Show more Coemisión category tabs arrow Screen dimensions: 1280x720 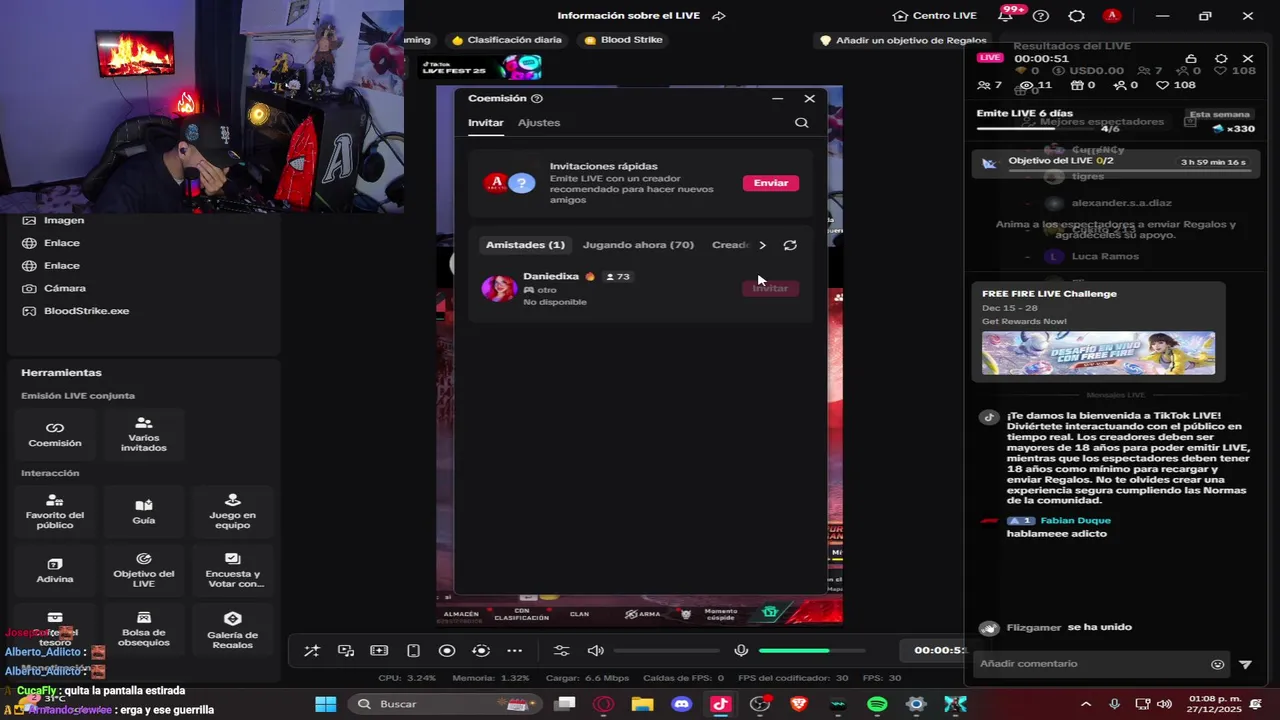pyautogui.click(x=762, y=245)
